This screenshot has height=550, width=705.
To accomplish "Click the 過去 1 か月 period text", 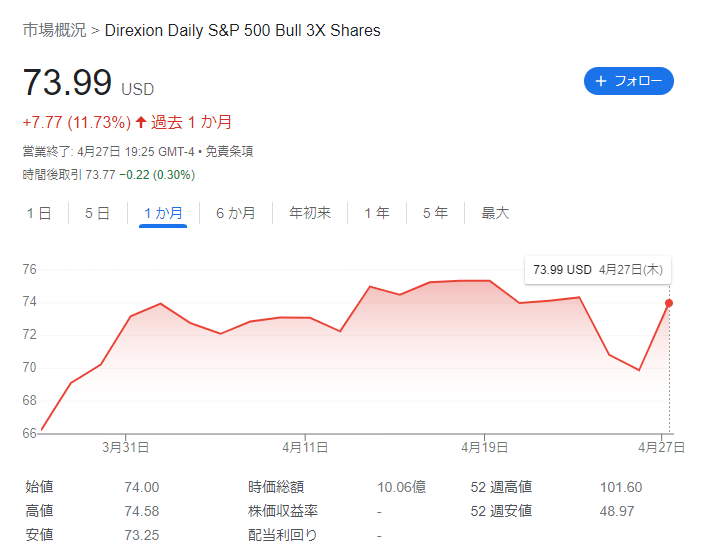I will click(191, 122).
